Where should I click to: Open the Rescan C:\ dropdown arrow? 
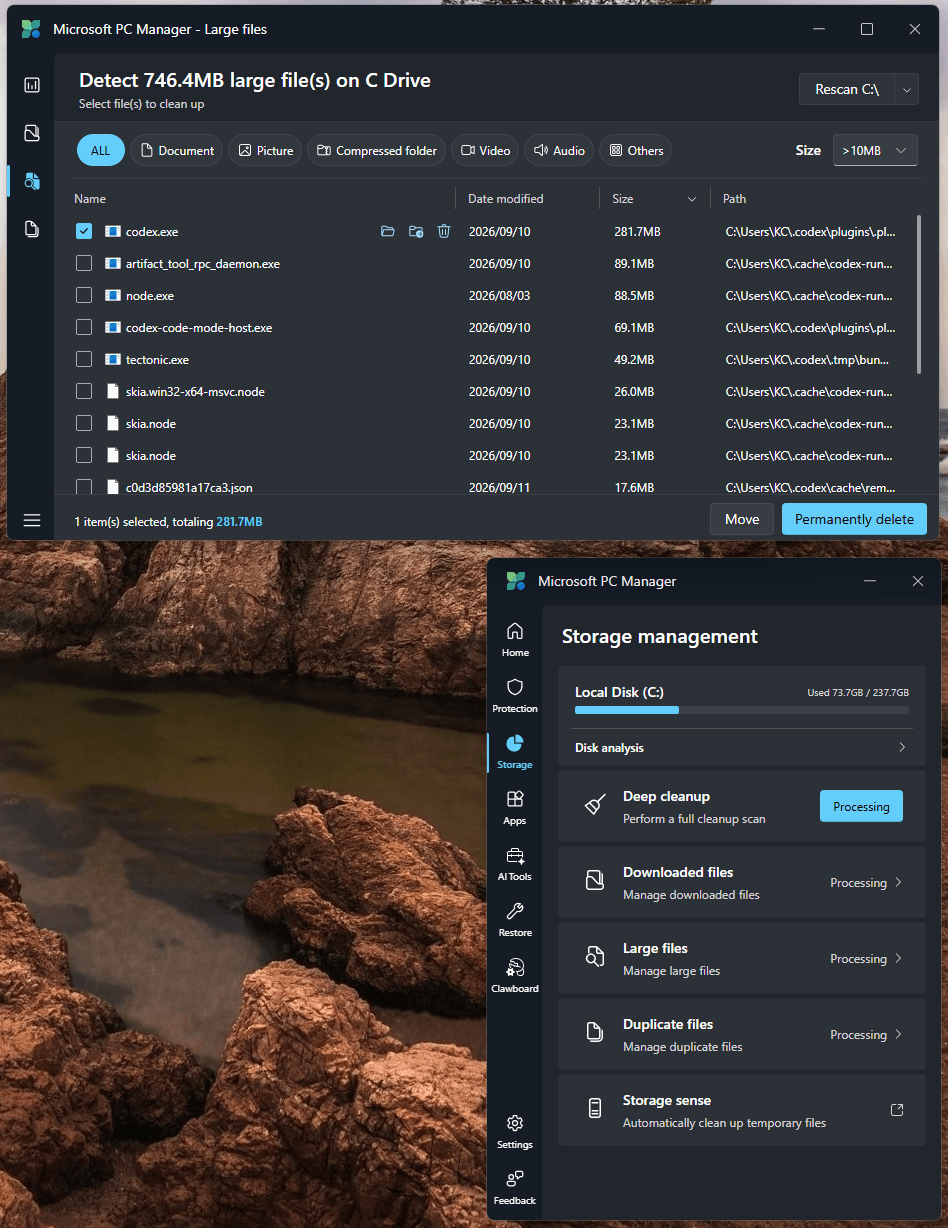coord(907,89)
